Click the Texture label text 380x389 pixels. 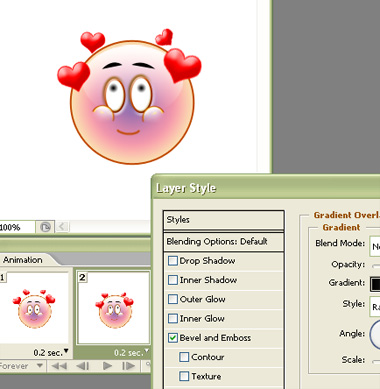click(x=206, y=376)
